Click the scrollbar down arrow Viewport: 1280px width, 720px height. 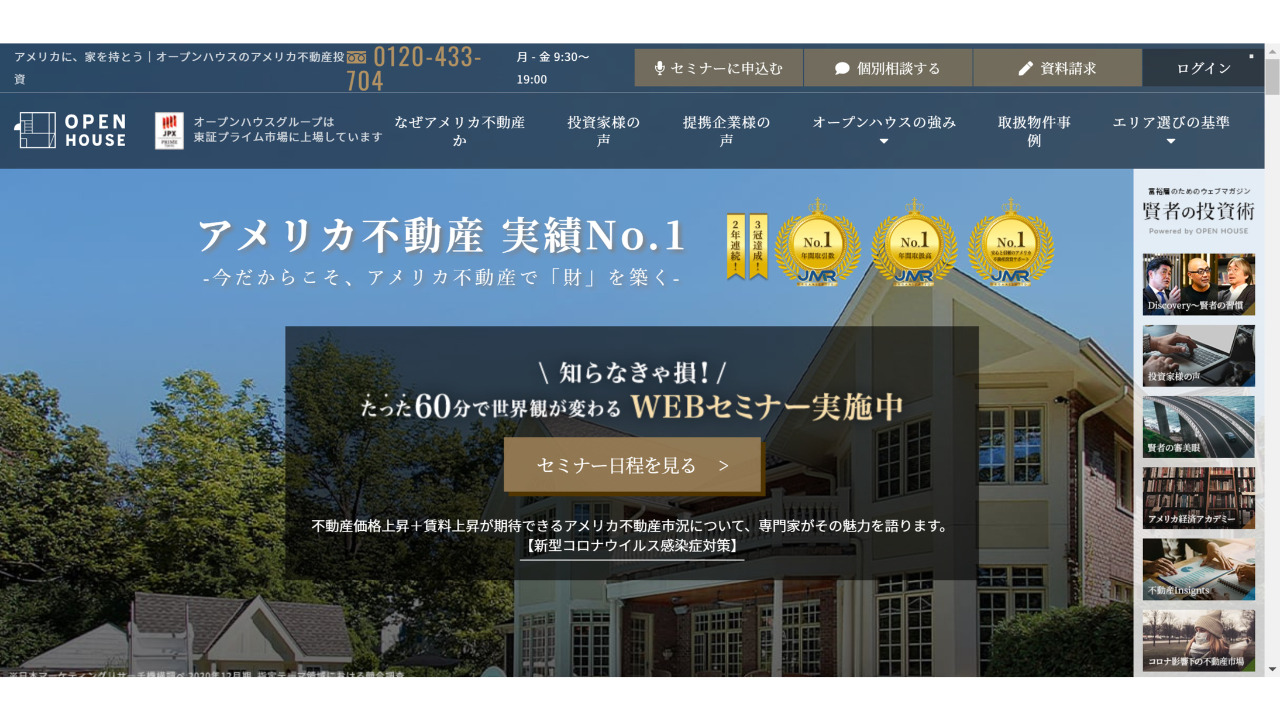1272,669
